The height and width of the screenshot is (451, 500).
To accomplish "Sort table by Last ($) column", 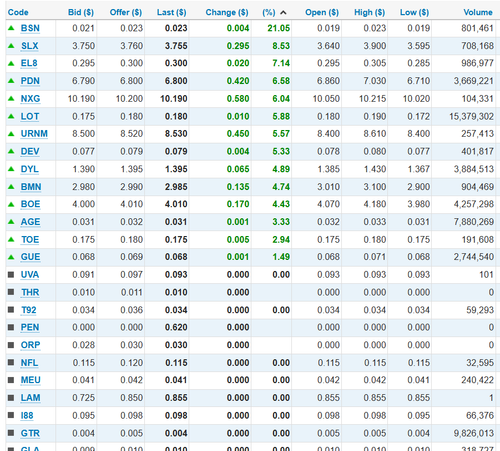I will [x=172, y=12].
